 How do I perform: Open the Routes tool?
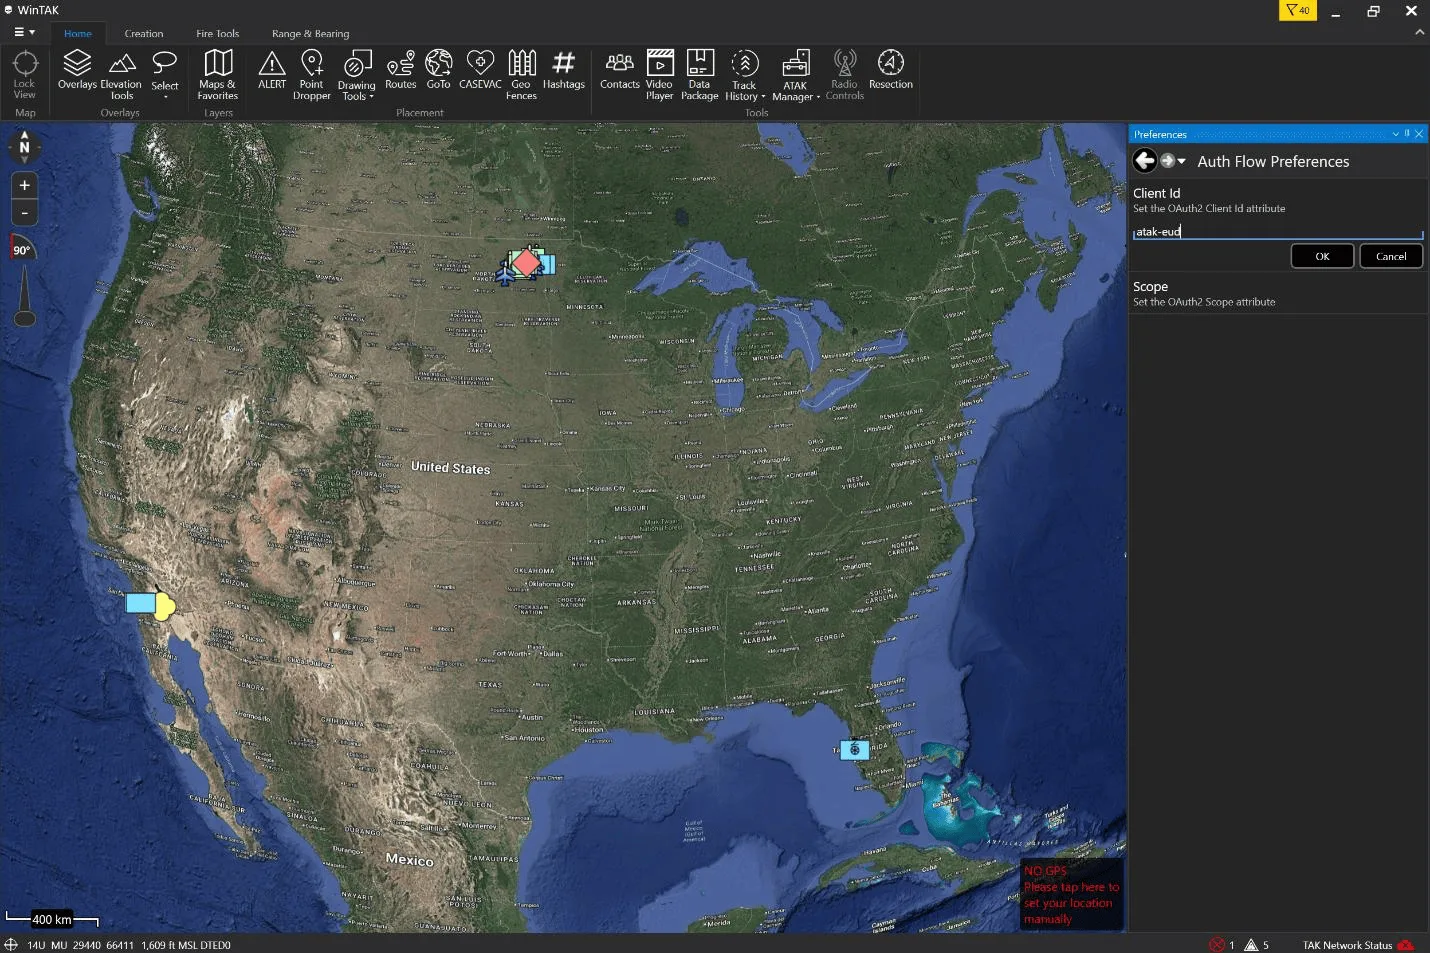pos(400,71)
